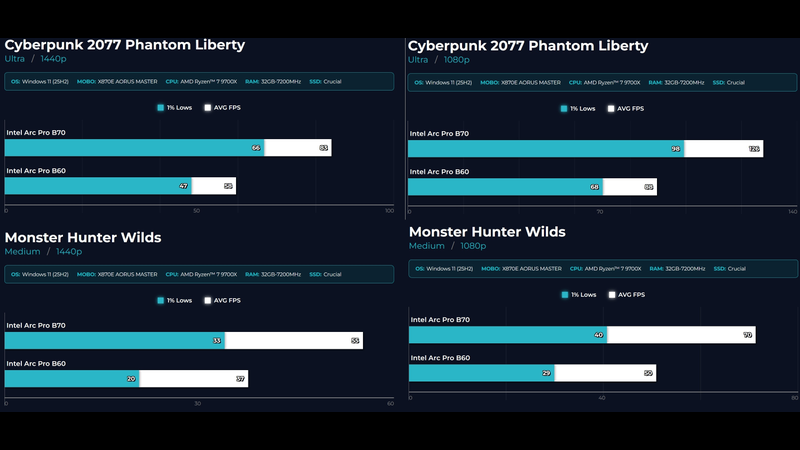The image size is (800, 450).
Task: Click the white bar segment showing 50 FPS
Action: pos(605,373)
